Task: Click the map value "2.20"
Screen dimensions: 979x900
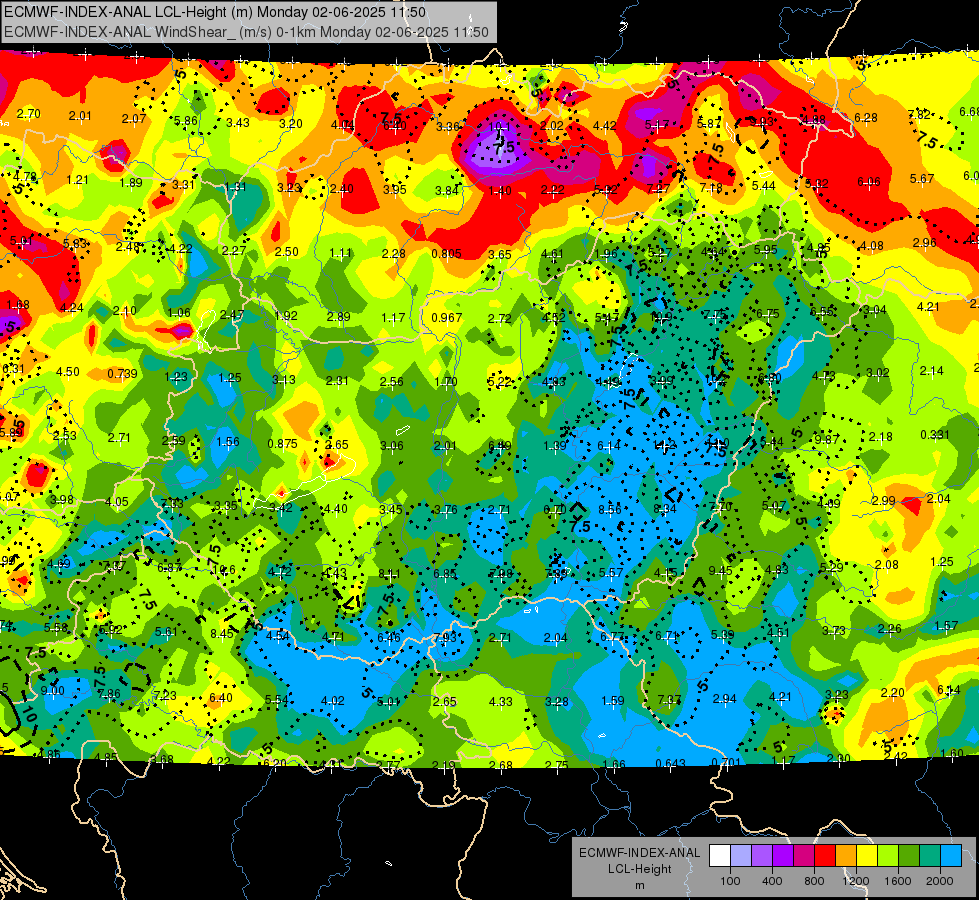Action: point(892,693)
